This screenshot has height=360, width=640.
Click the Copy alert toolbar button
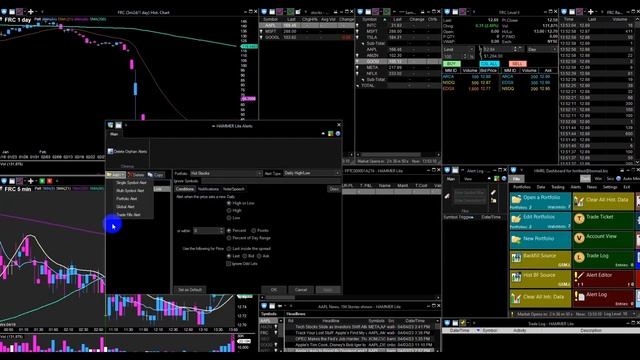pyautogui.click(x=156, y=175)
